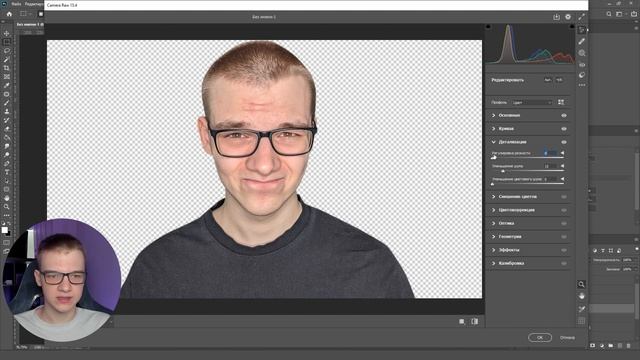The height and width of the screenshot is (360, 640).
Task: Expand the Смешение цветов section
Action: pos(493,197)
